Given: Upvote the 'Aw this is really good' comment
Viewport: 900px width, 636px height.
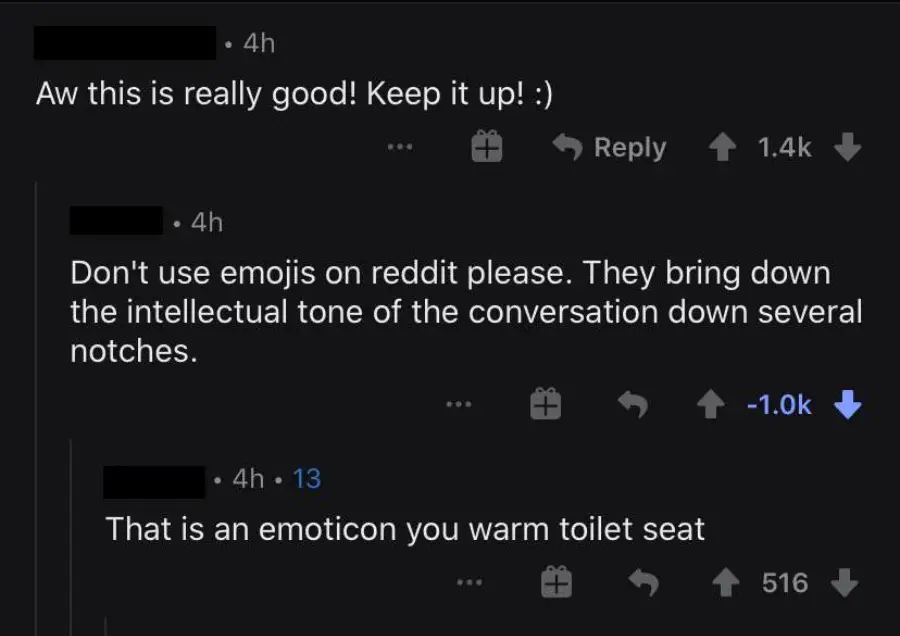Looking at the screenshot, I should pyautogui.click(x=722, y=146).
